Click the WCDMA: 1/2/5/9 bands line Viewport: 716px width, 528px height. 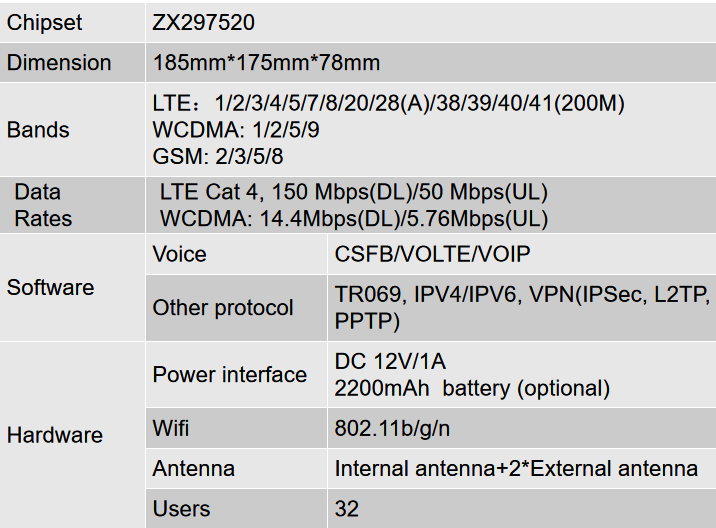[x=236, y=130]
